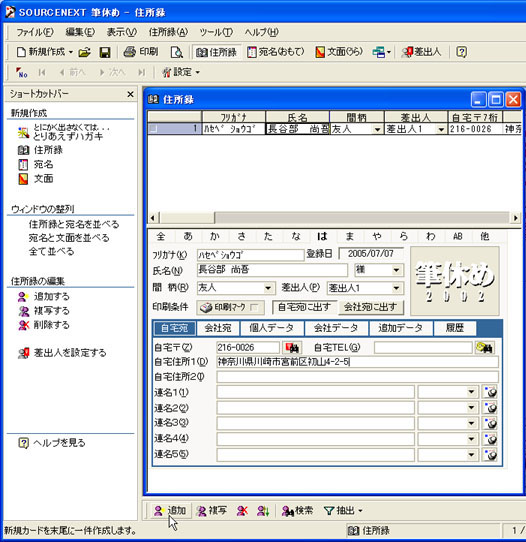The height and width of the screenshot is (542, 526).
Task: Click 全て並べる in shortcut bar
Action: 51,251
